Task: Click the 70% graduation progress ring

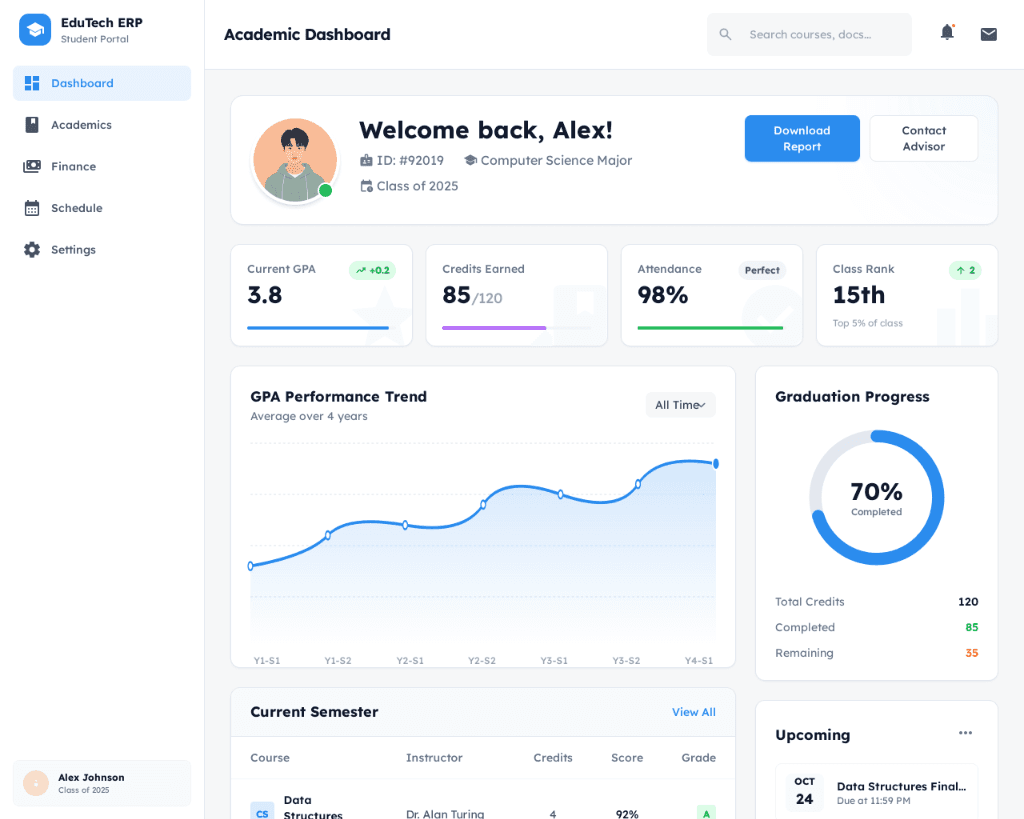Action: pos(876,497)
